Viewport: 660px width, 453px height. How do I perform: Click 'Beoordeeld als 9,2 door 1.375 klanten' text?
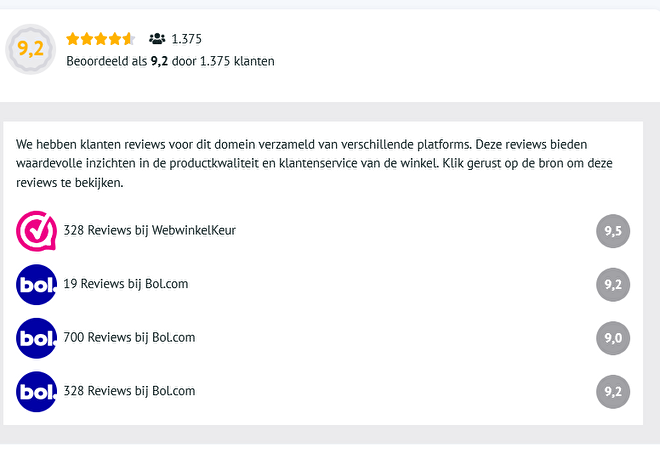[x=170, y=61]
